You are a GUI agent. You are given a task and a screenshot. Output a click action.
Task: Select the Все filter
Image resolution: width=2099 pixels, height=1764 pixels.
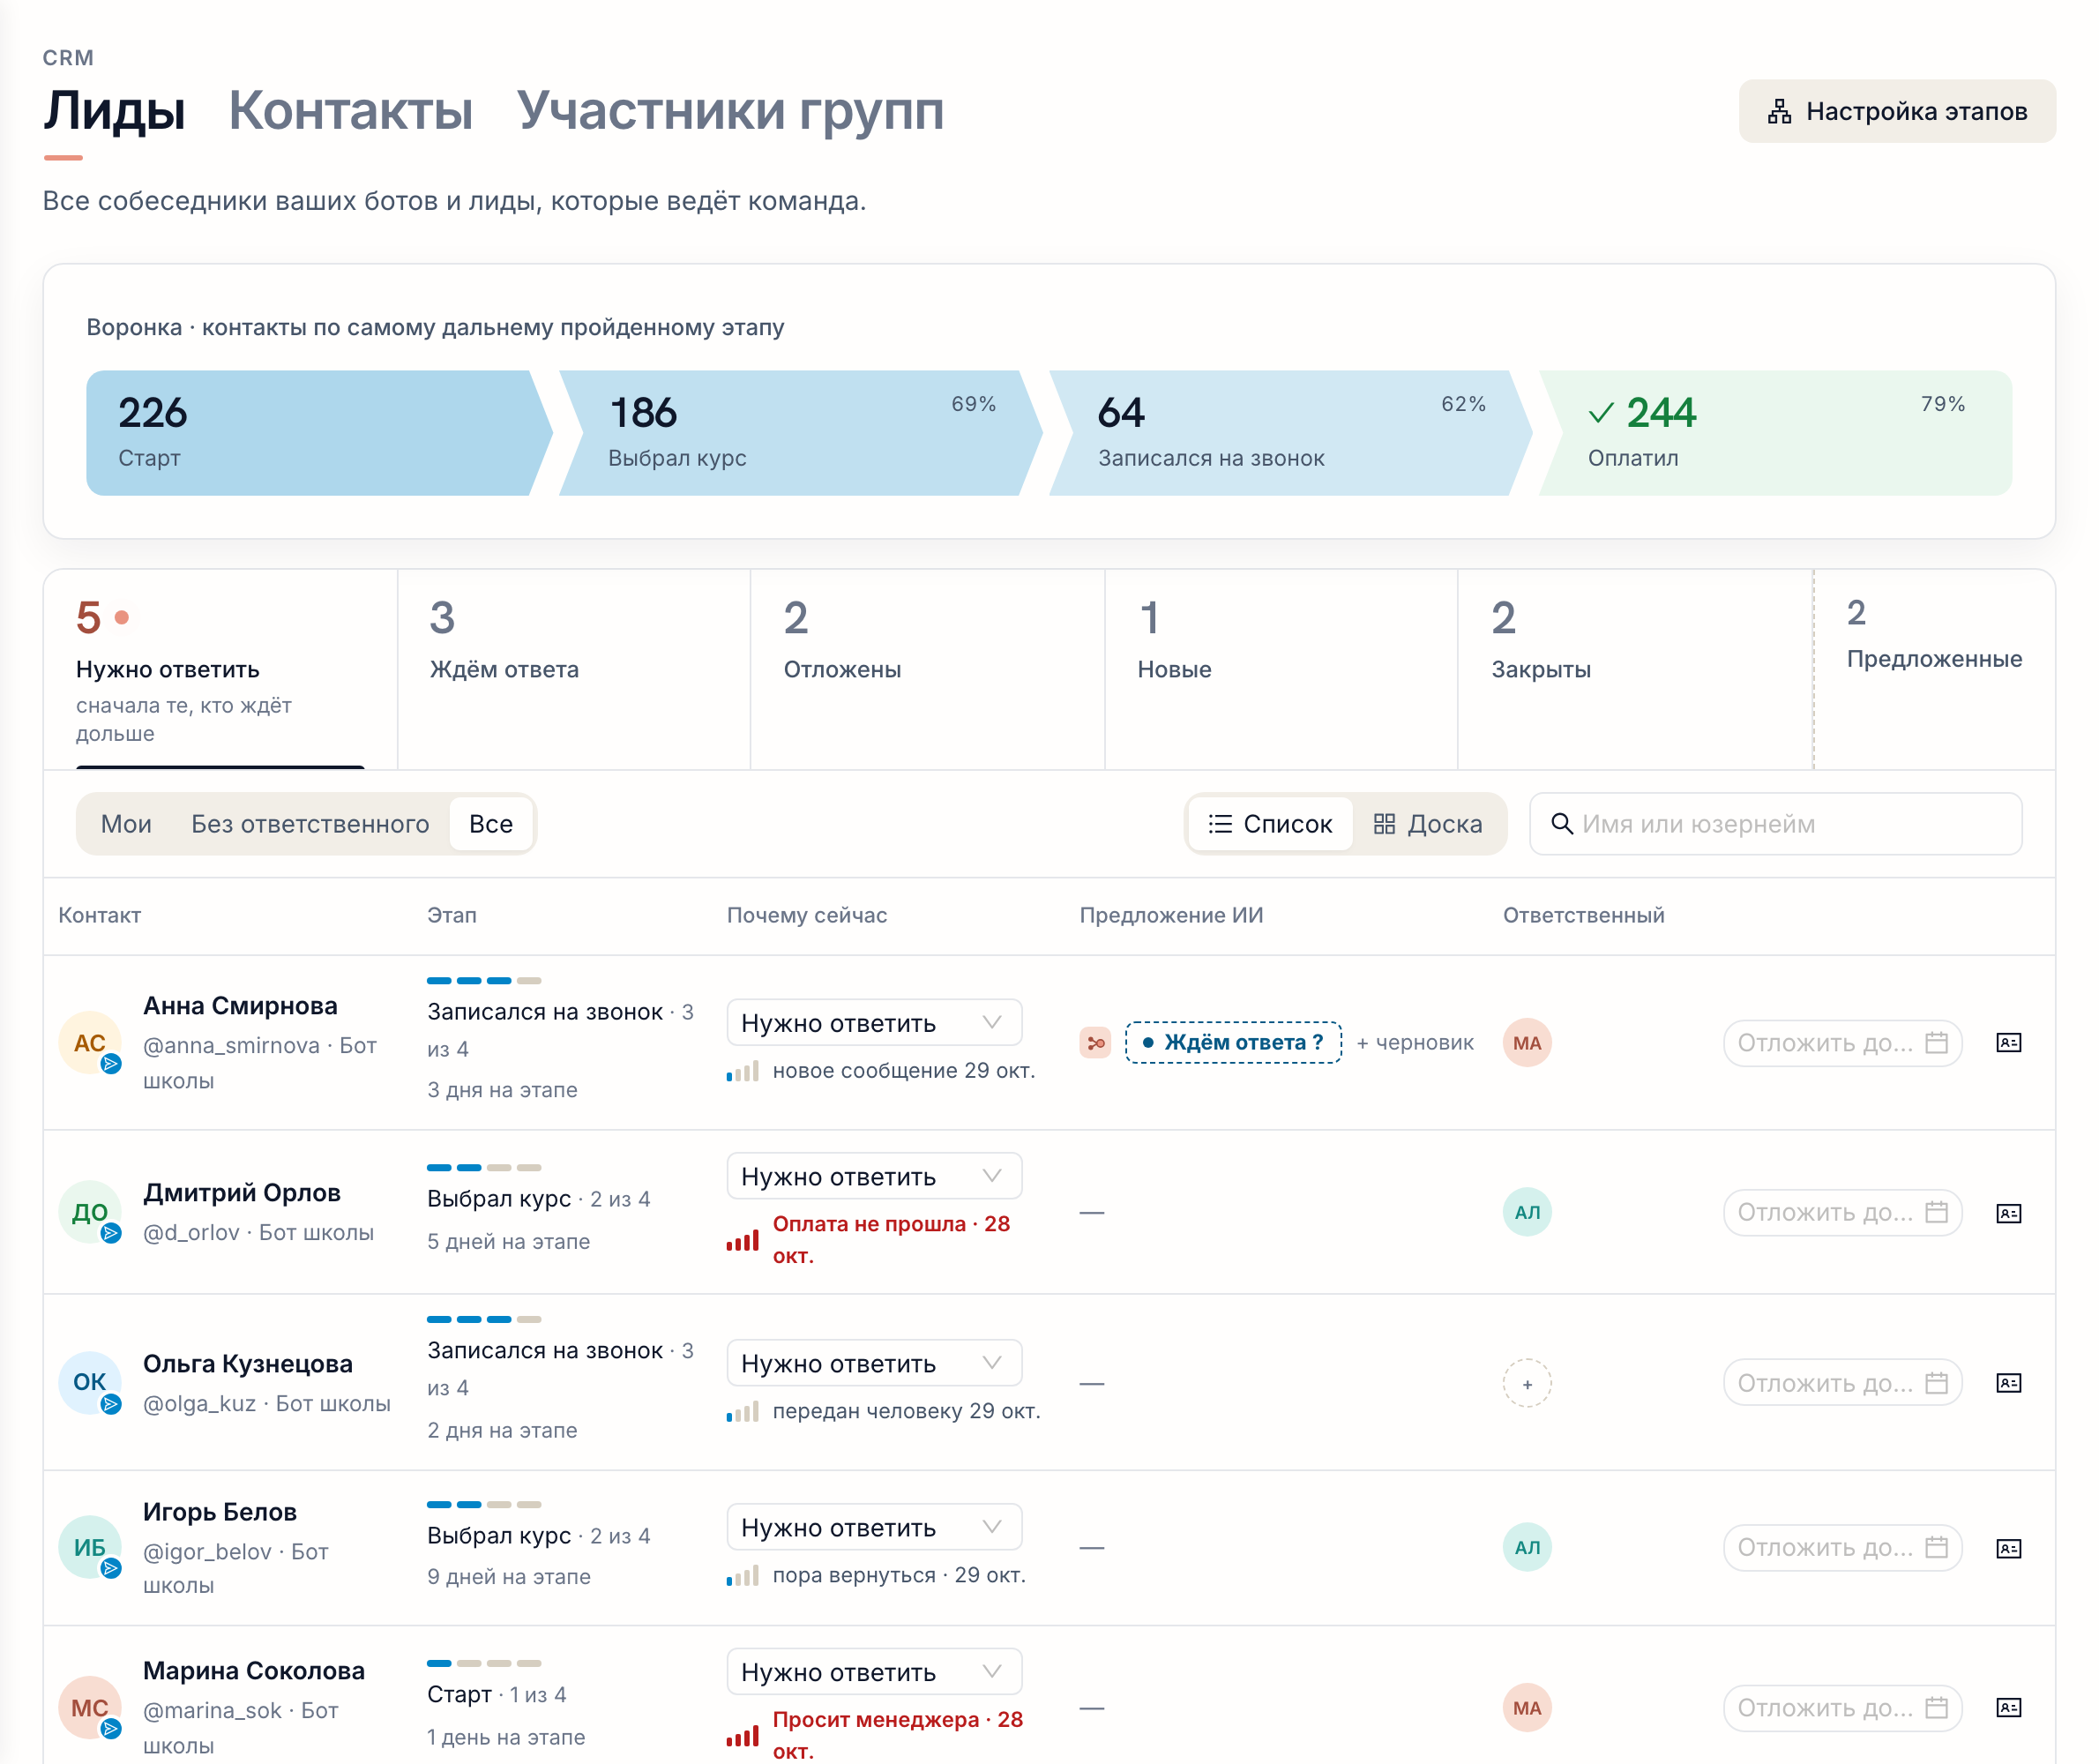tap(491, 824)
